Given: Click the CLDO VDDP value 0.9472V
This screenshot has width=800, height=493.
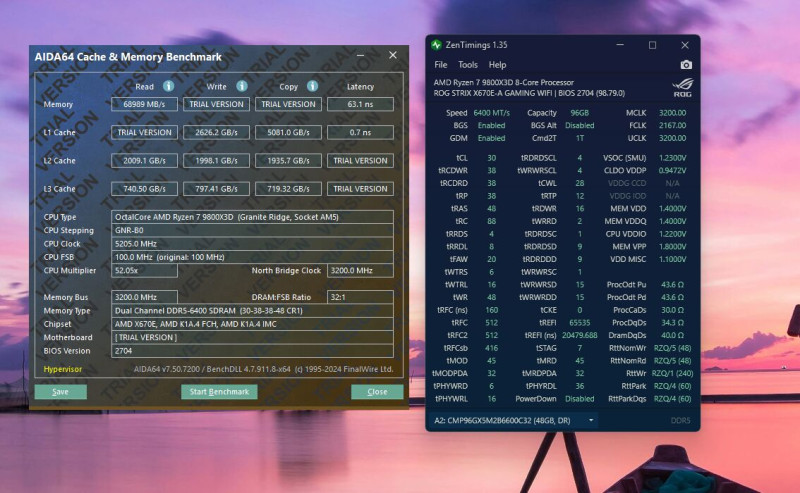Looking at the screenshot, I should tap(672, 170).
